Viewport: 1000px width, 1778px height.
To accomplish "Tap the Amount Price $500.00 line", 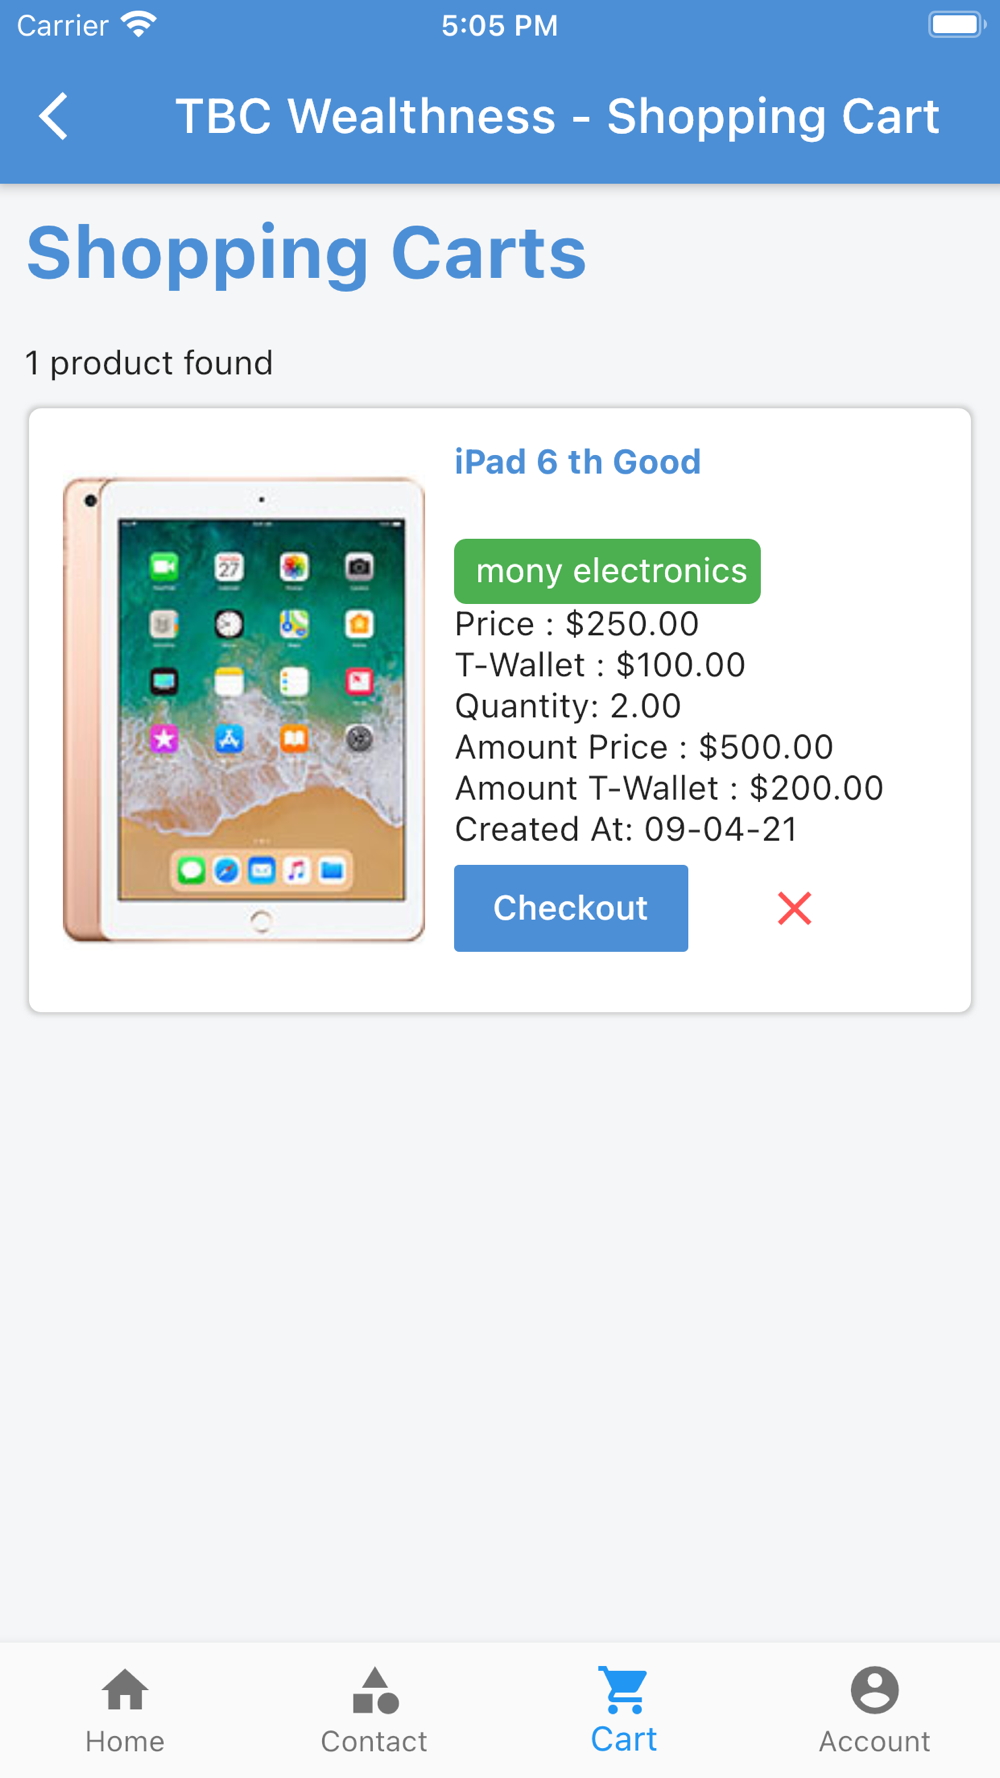I will pyautogui.click(x=644, y=747).
